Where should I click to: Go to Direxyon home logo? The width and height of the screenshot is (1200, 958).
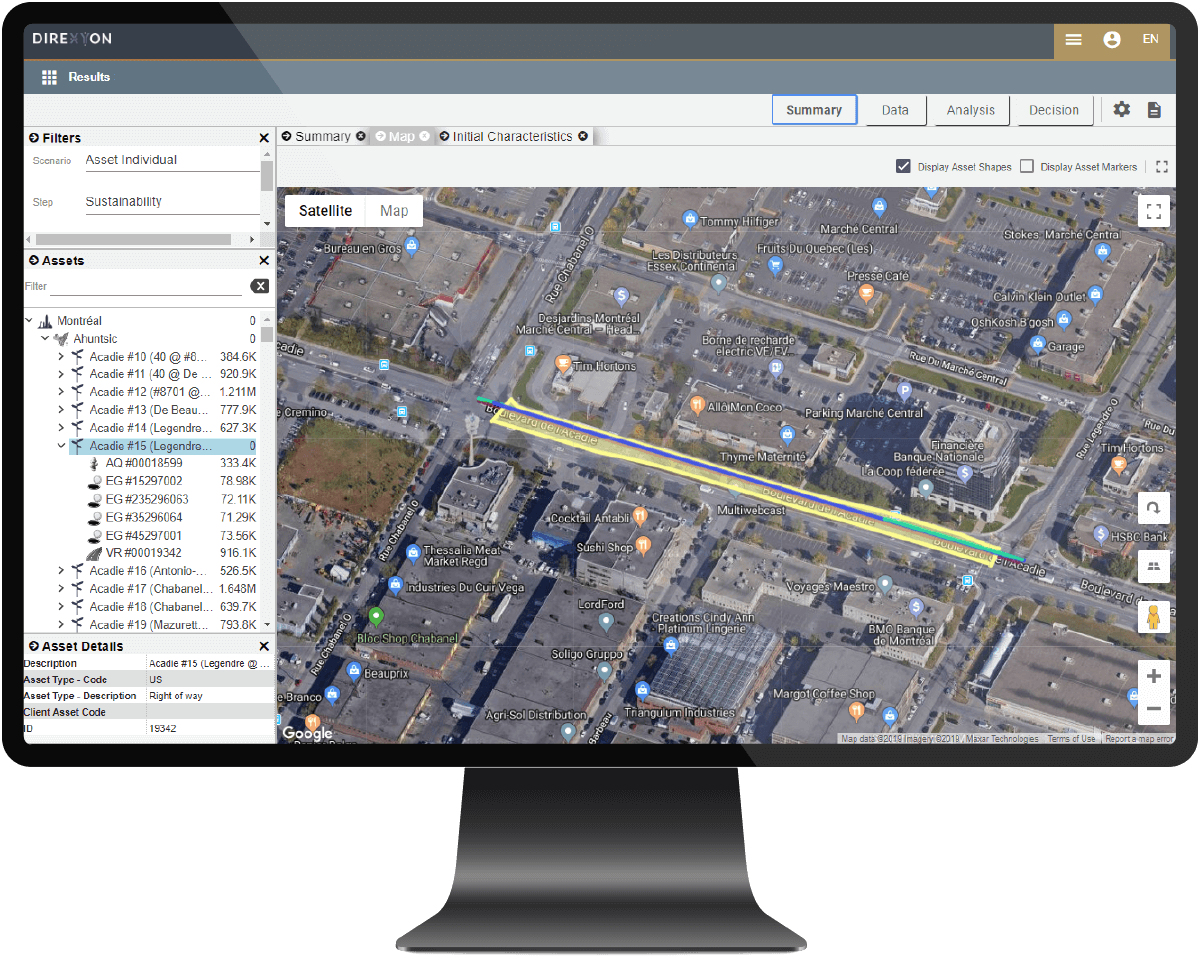click(72, 38)
